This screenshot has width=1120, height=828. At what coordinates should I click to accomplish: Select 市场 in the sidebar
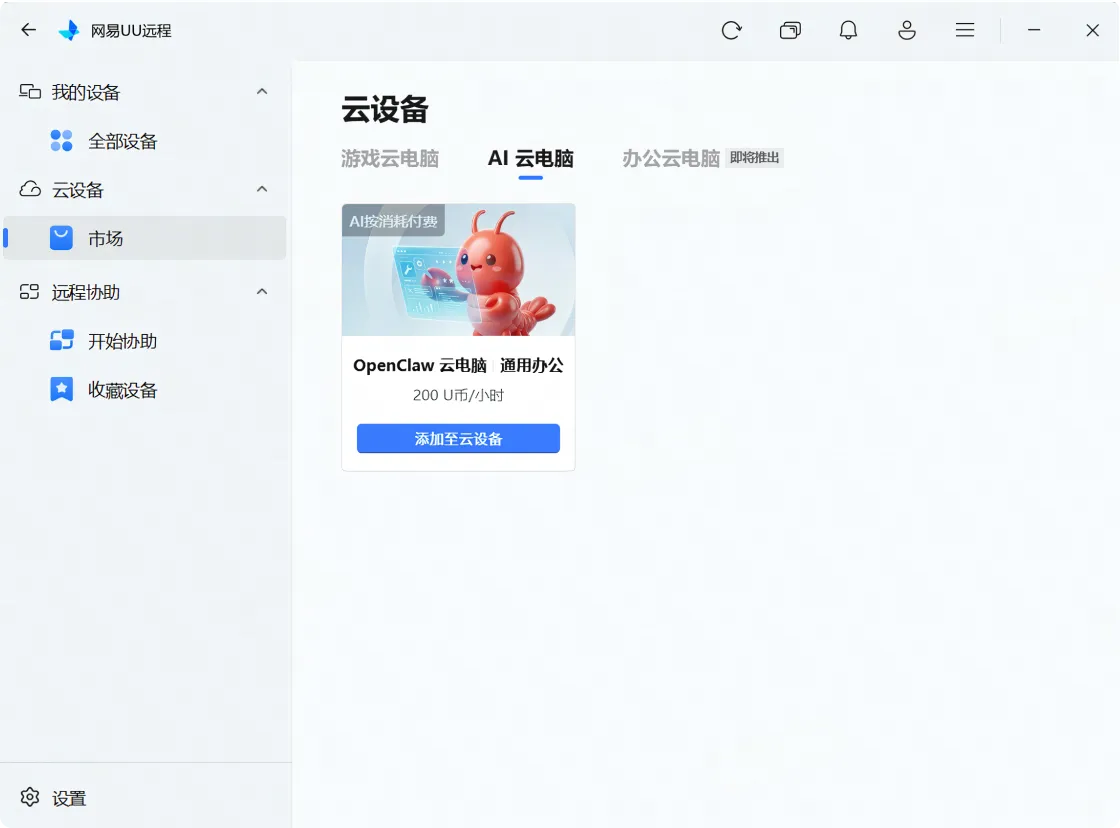pyautogui.click(x=105, y=239)
